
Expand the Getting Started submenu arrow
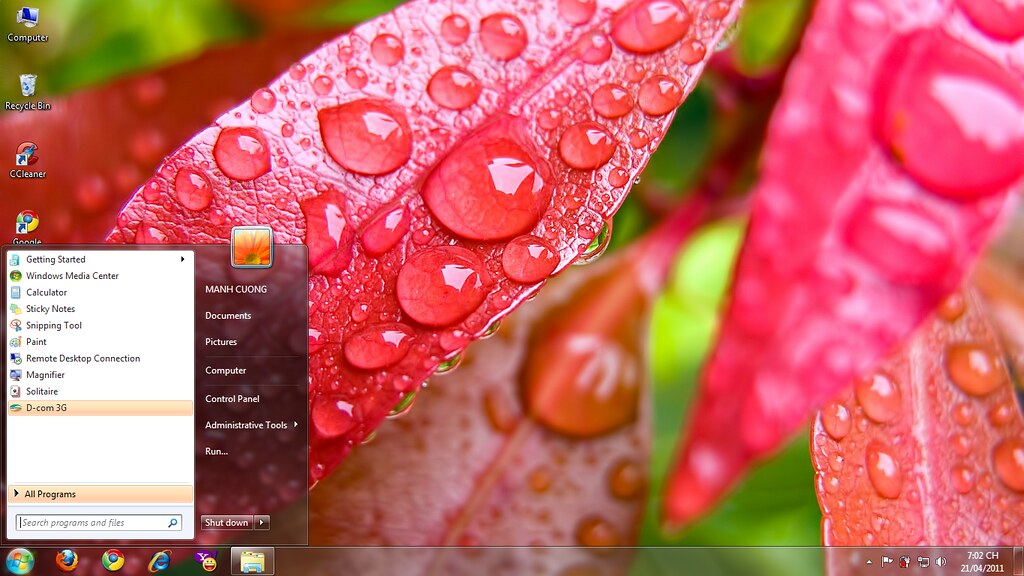(x=182, y=260)
